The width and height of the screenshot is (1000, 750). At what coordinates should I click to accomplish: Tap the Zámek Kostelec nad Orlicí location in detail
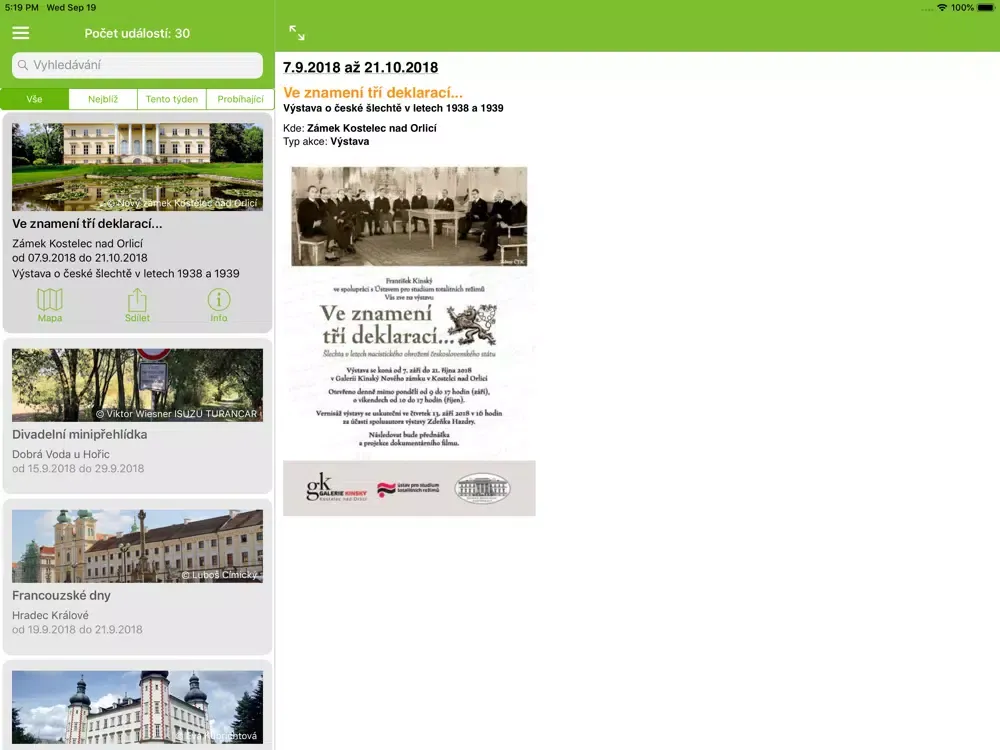372,128
